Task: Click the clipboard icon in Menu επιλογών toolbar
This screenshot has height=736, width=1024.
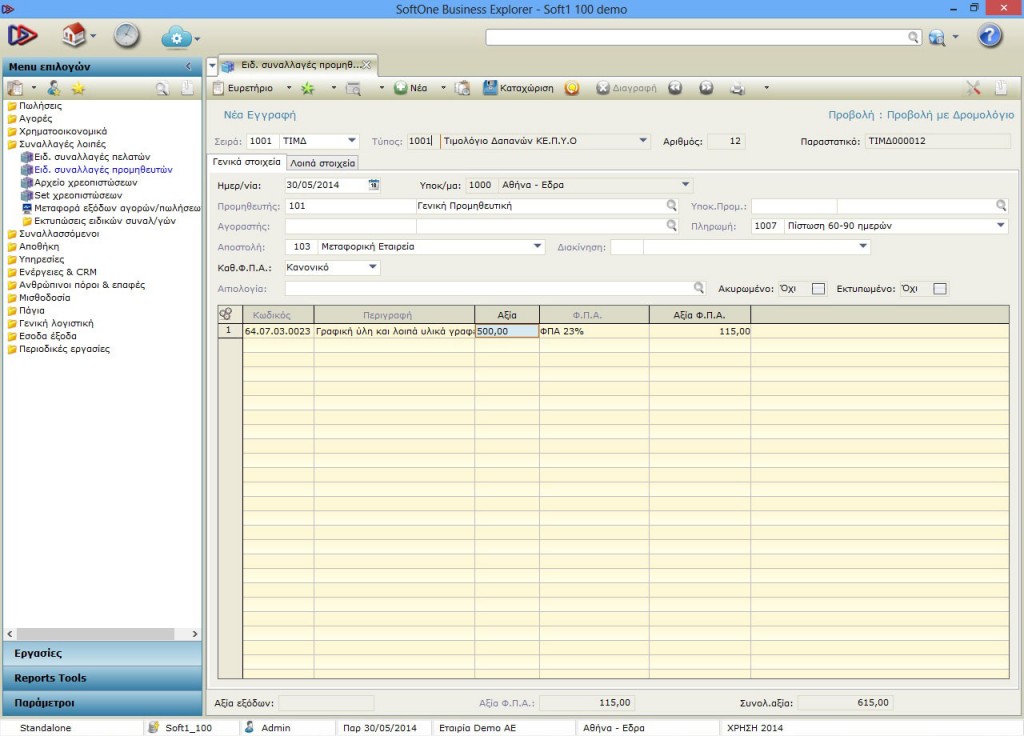Action: 15,88
